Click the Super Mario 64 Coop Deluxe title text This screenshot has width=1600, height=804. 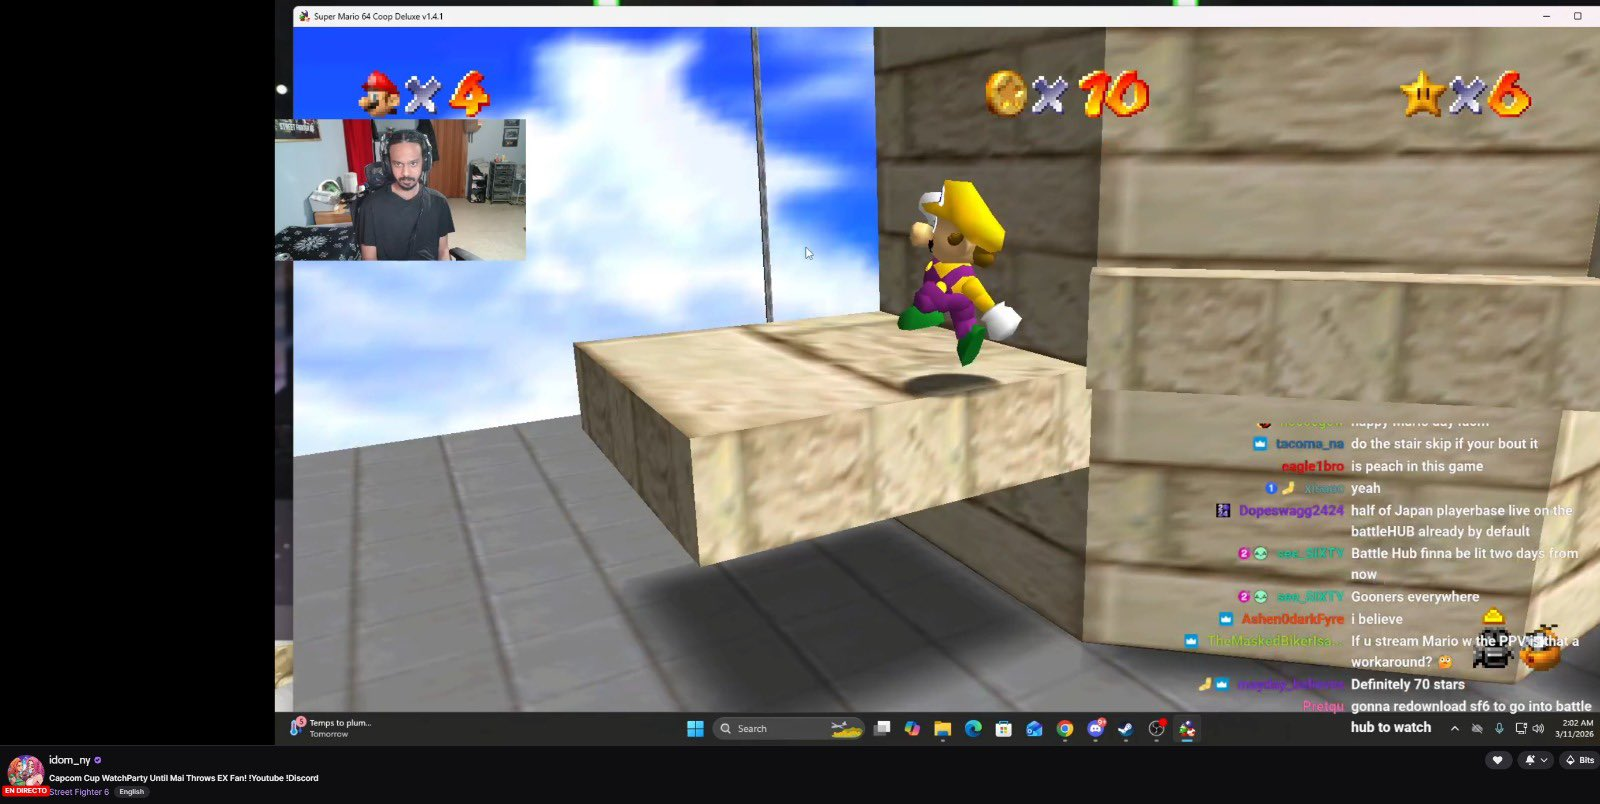pyautogui.click(x=378, y=16)
